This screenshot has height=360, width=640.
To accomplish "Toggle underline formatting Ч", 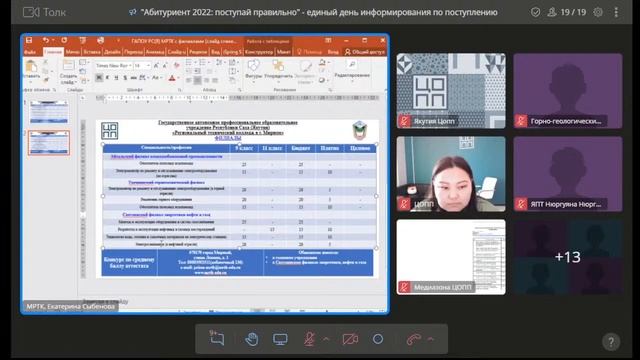I will click(x=116, y=78).
